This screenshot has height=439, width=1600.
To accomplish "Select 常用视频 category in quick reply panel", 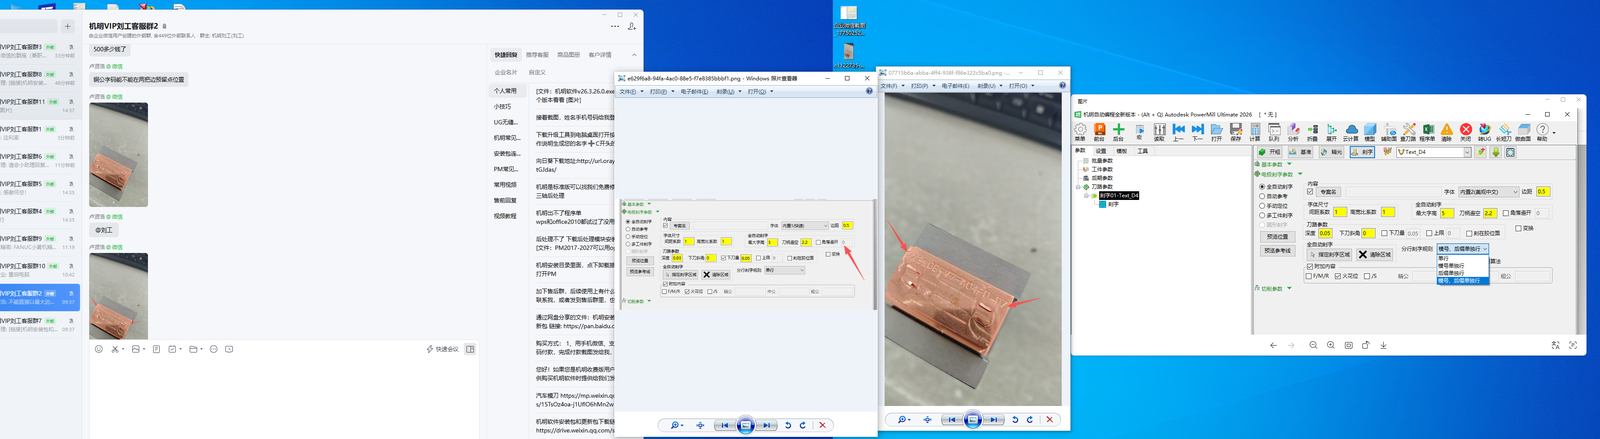I will [505, 185].
